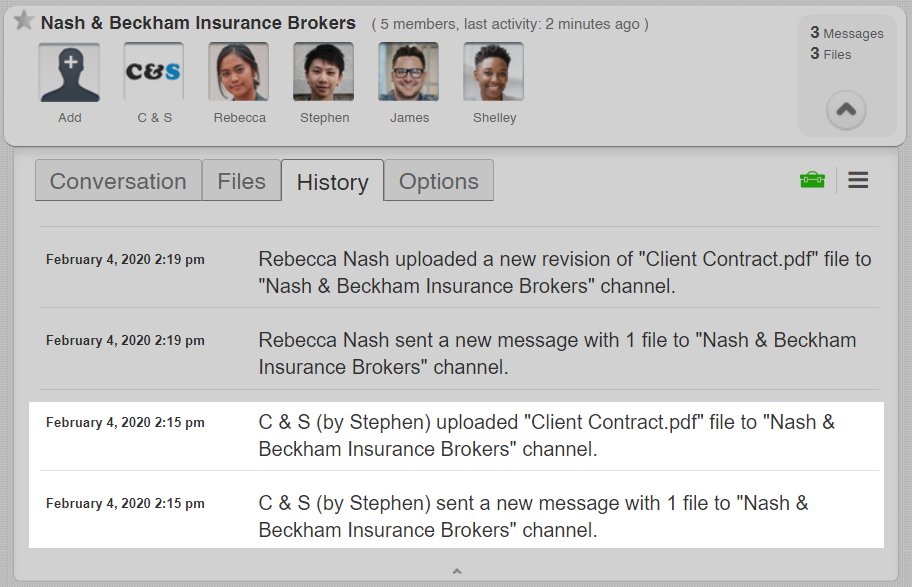
Task: Click the 3 Messages counter
Action: [846, 33]
